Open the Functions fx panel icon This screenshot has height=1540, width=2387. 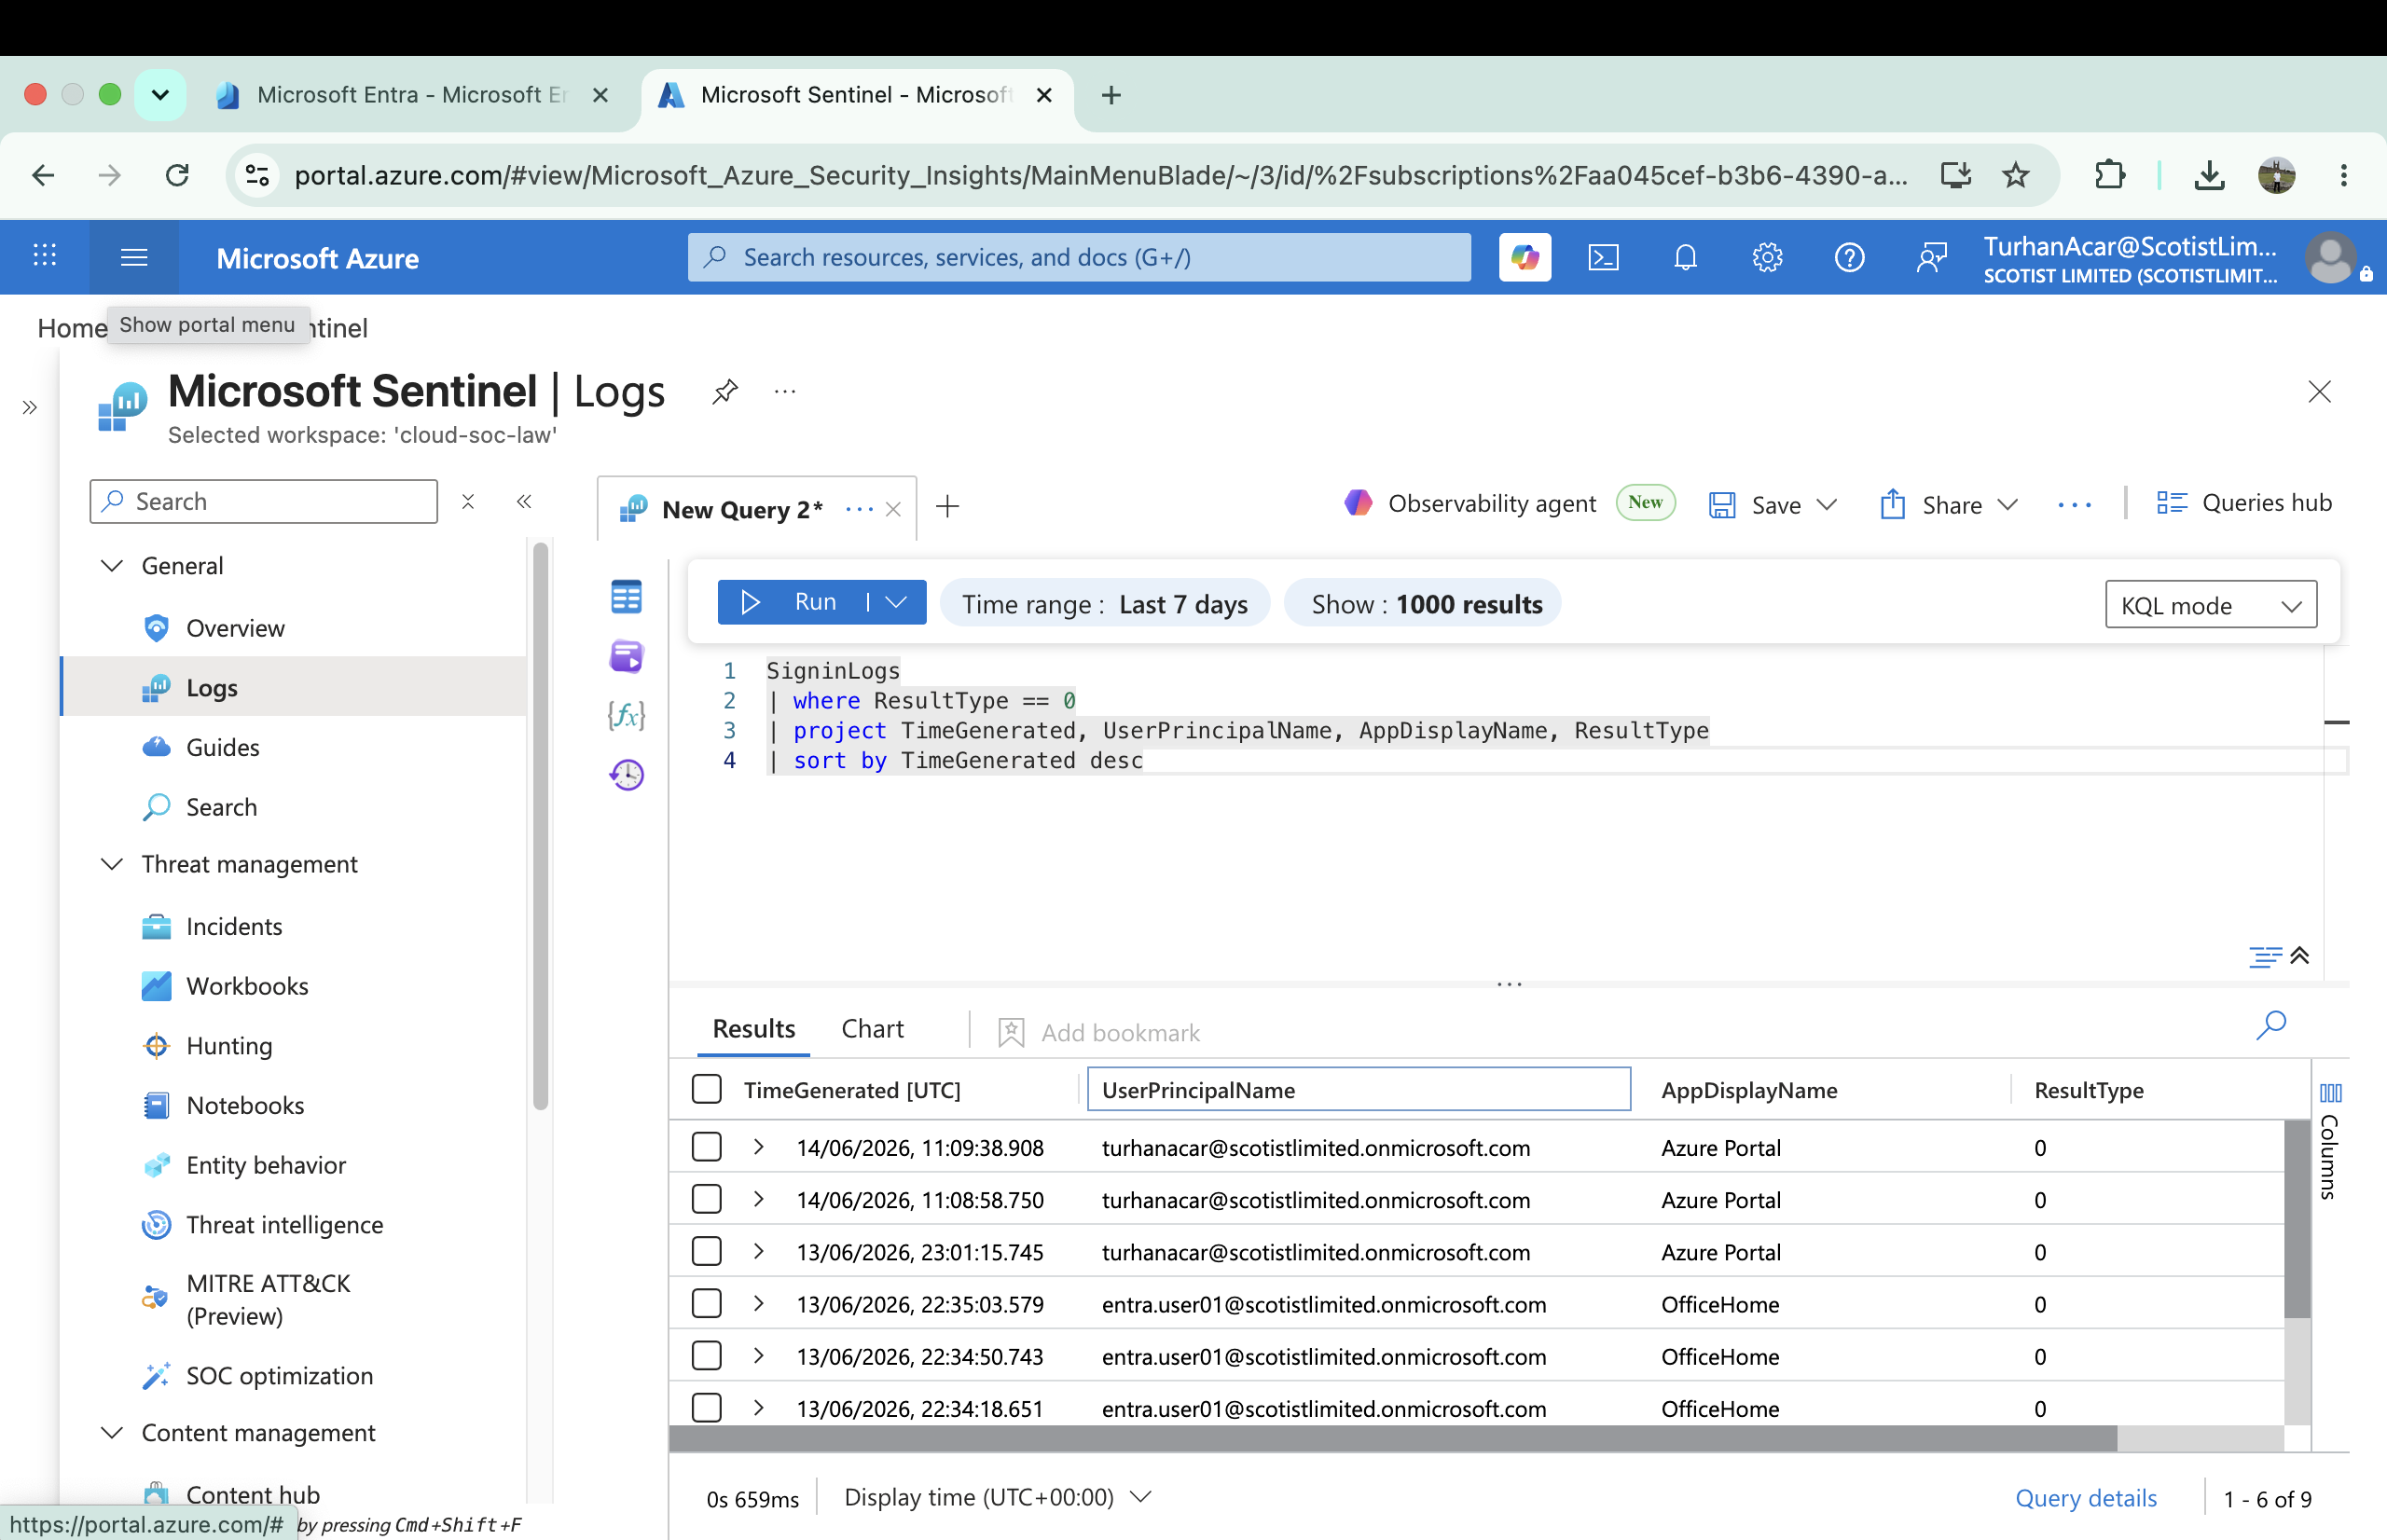pos(626,715)
